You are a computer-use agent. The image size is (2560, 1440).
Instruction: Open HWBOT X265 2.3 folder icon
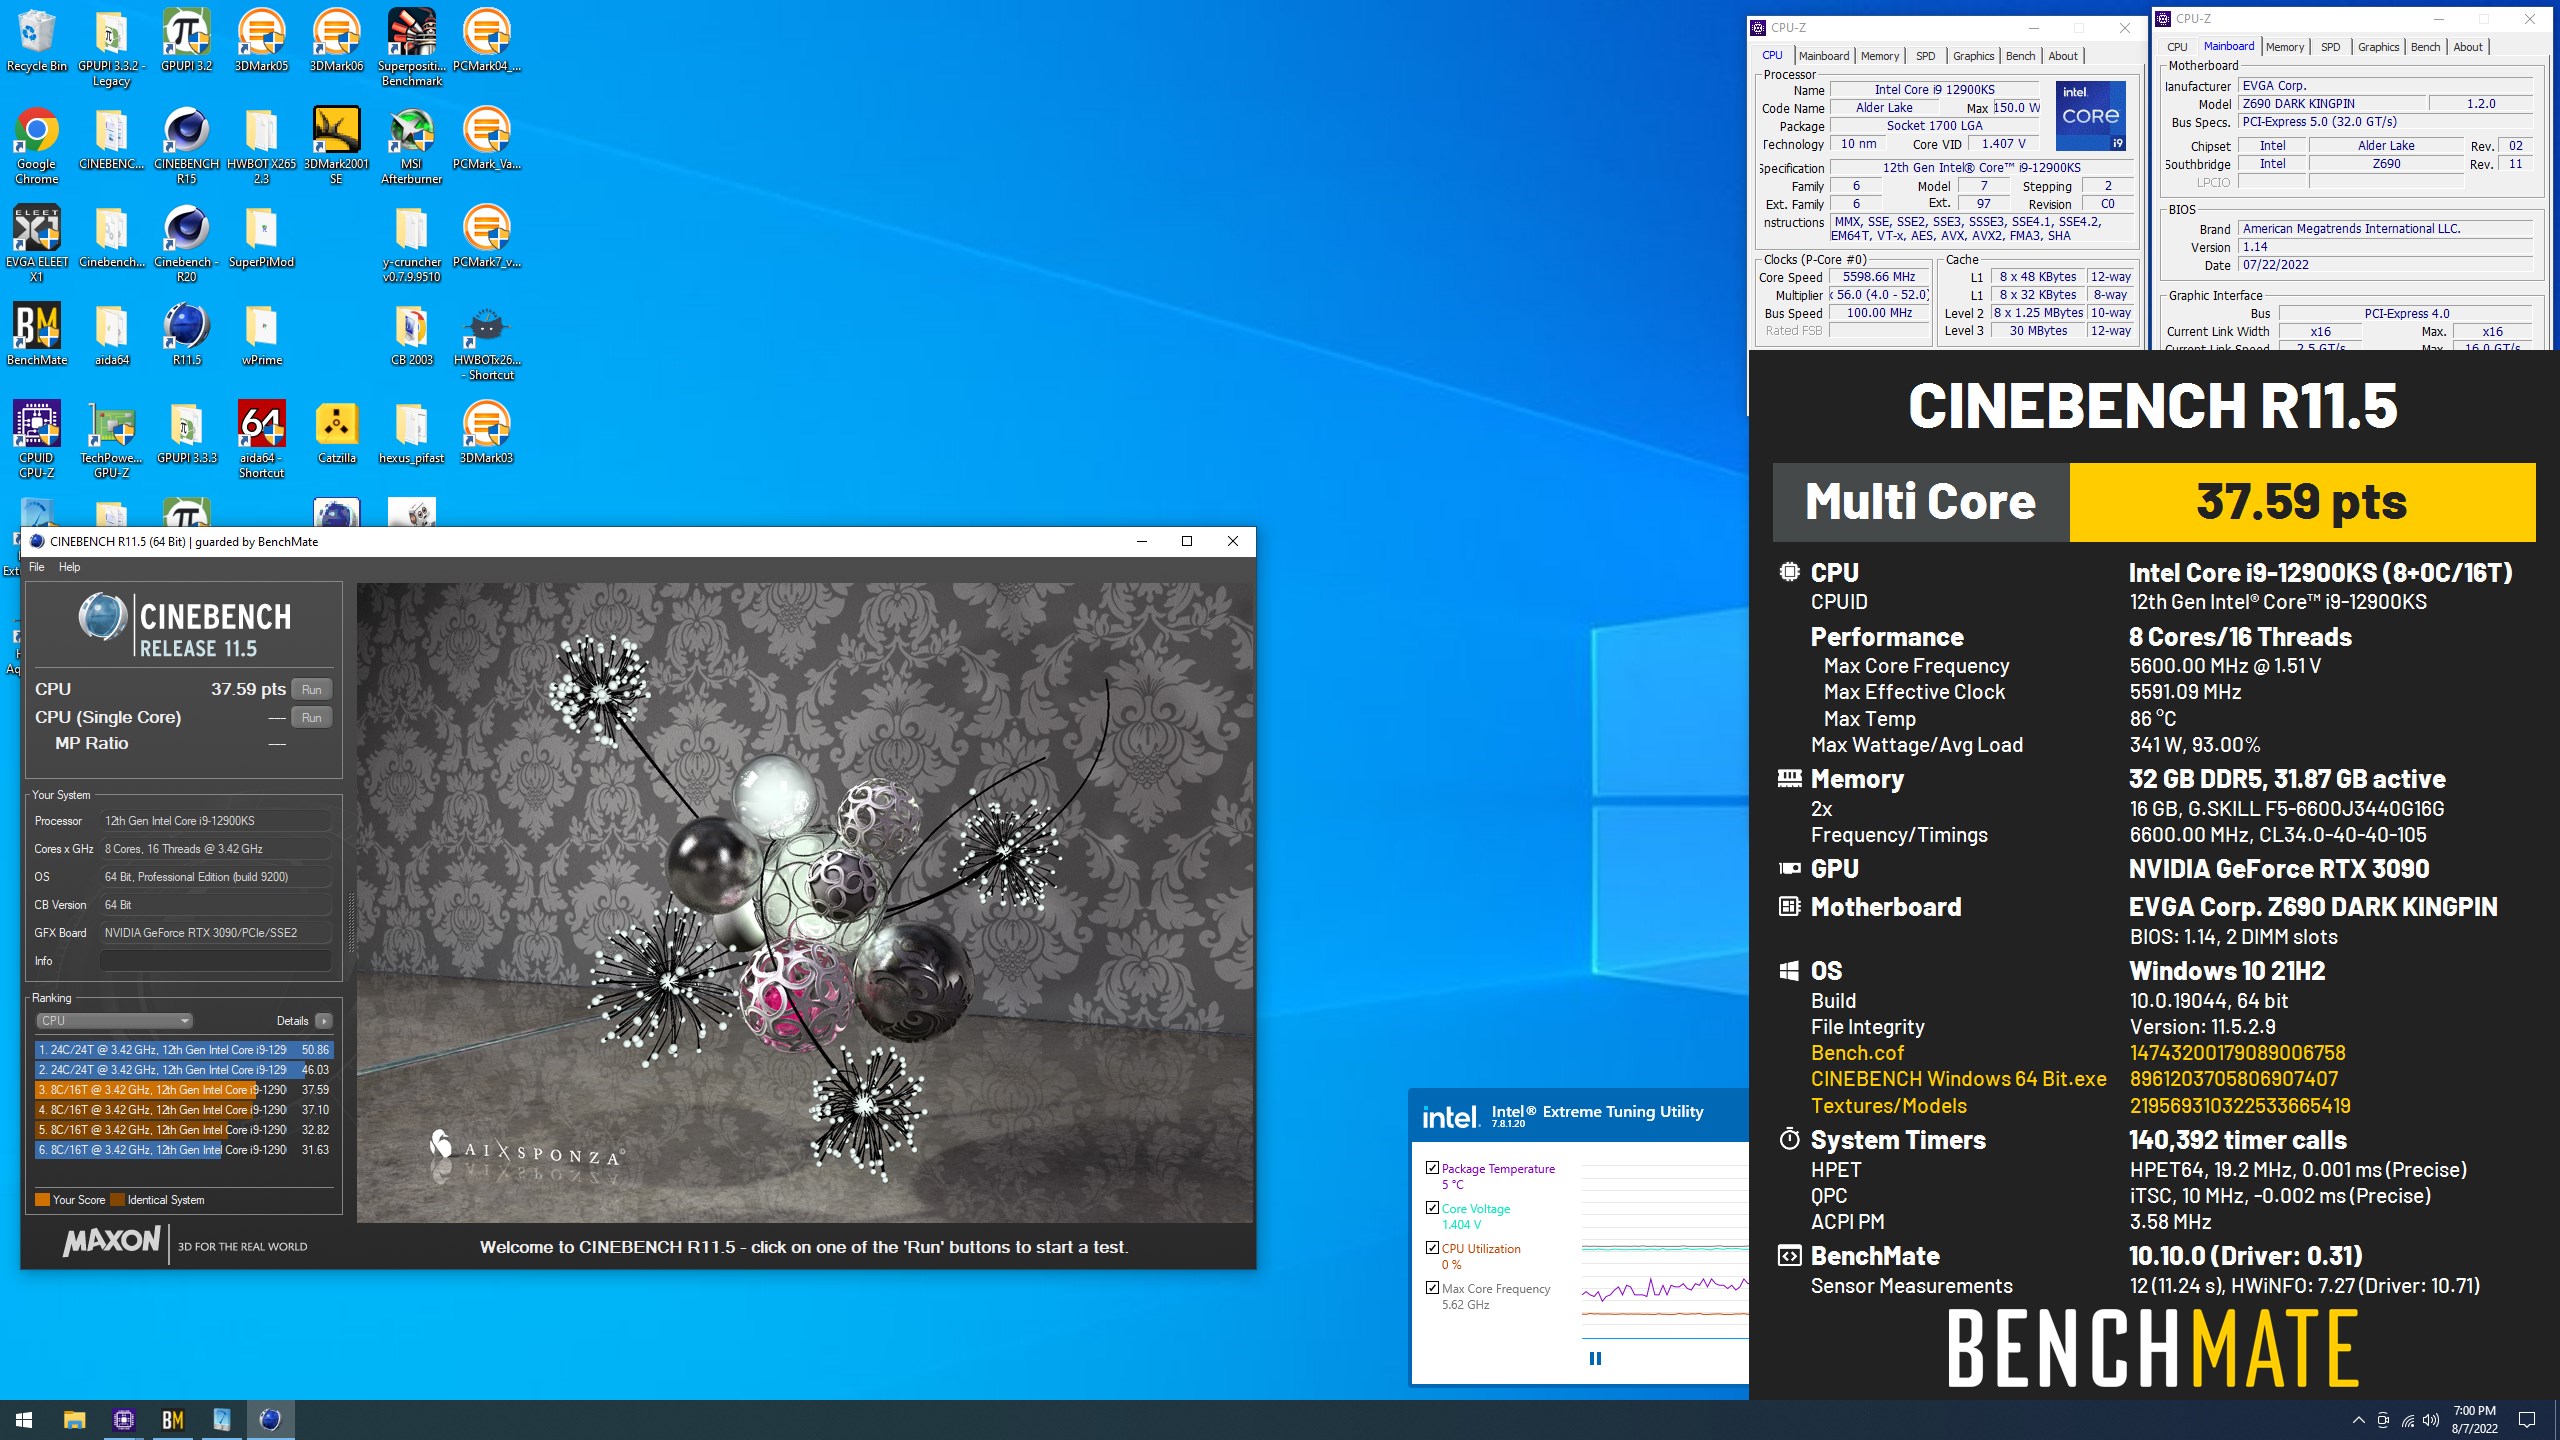tap(262, 145)
